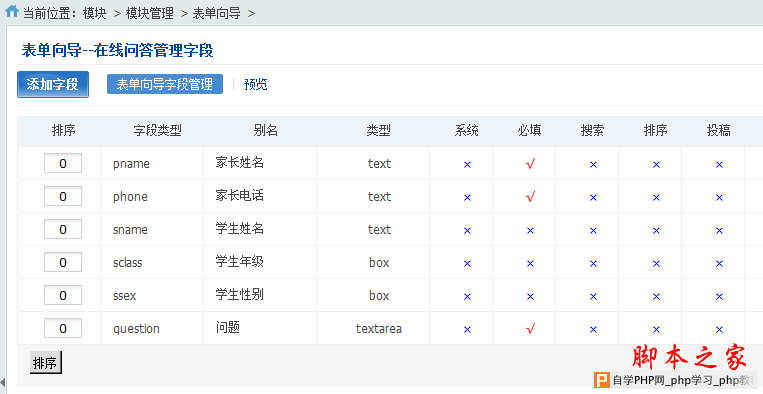Click the 家长电话 alias cell
Image resolution: width=763 pixels, height=394 pixels.
[240, 196]
